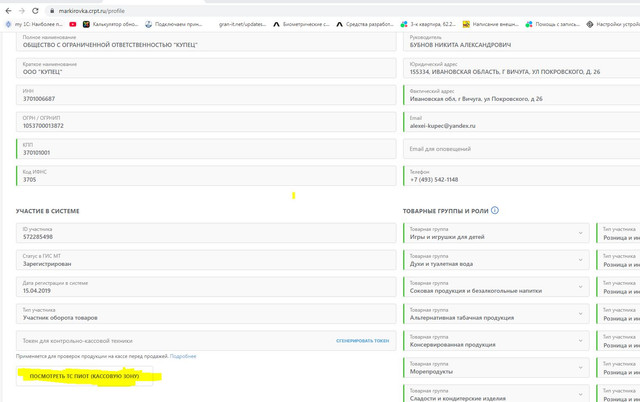Viewport: 640px width, 402px height.
Task: Click the 'Токен для контрольно-кассовой техники' field
Action: point(206,341)
